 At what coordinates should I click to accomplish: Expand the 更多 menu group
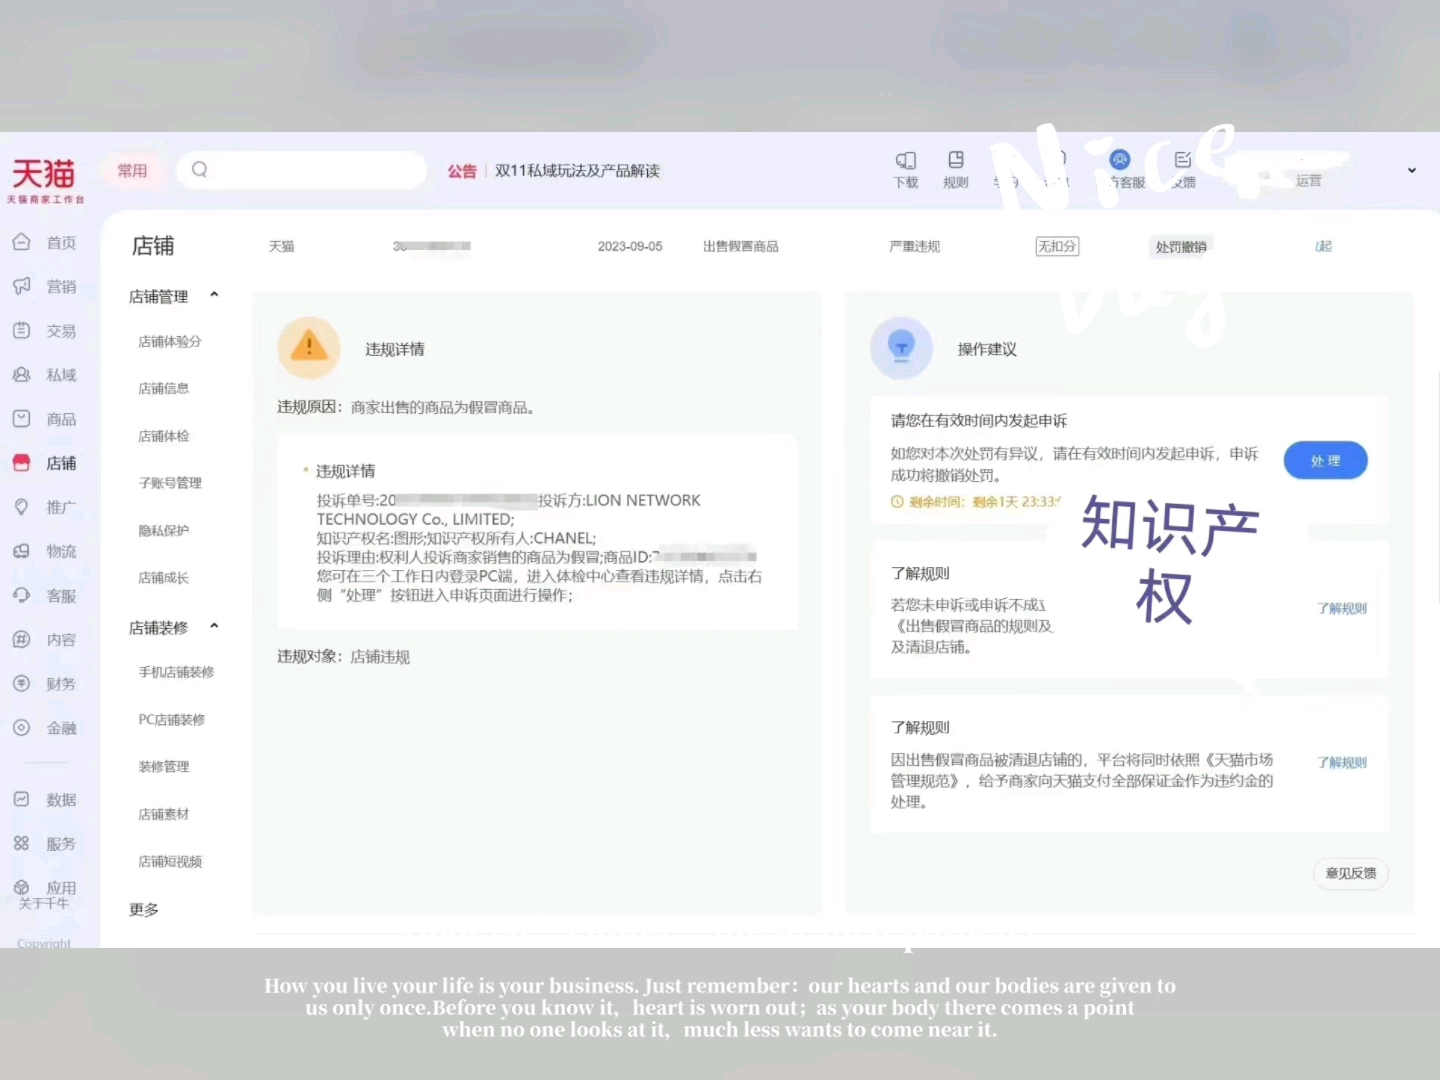(x=144, y=909)
